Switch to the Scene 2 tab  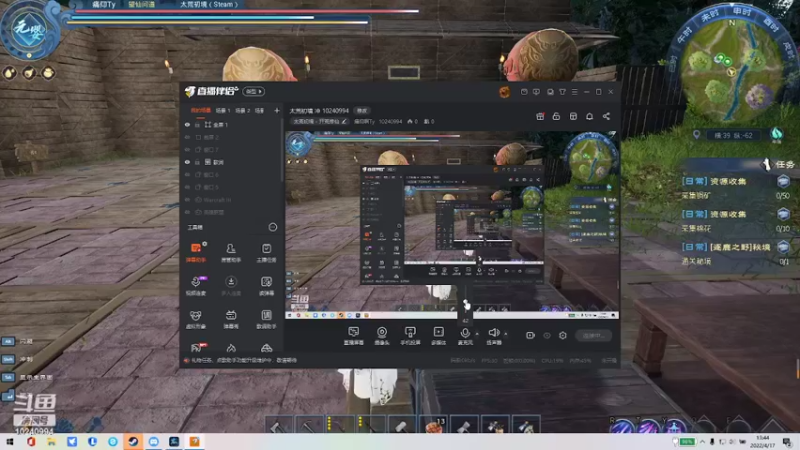(x=242, y=110)
